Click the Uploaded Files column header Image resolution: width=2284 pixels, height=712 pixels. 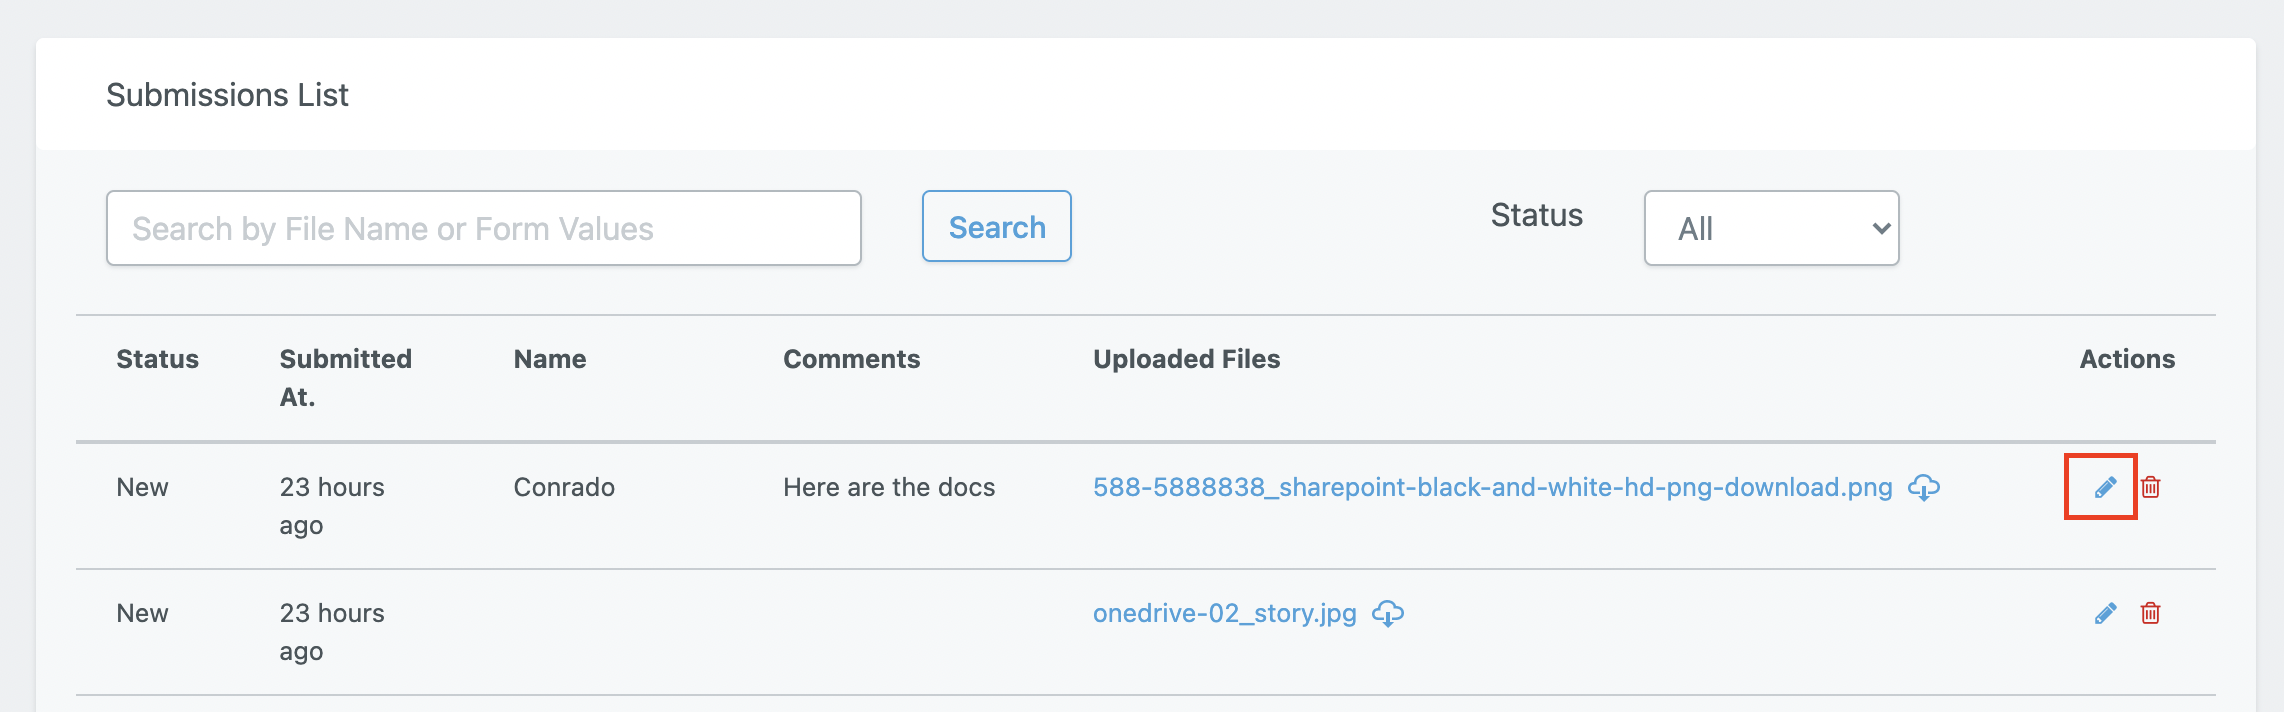[x=1186, y=359]
